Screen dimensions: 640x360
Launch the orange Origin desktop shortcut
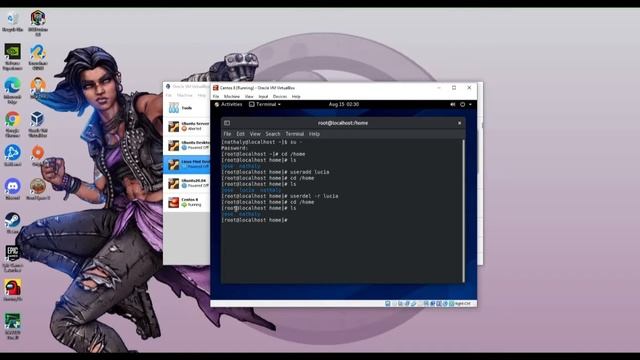click(x=38, y=155)
